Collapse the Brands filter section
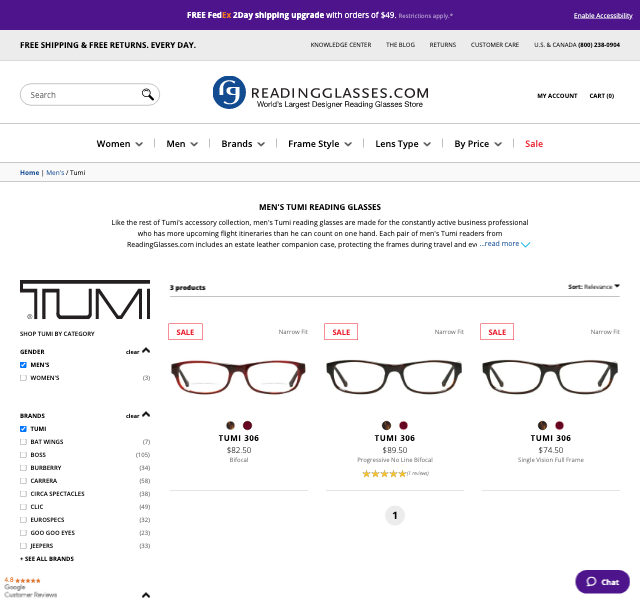Screen dimensions: 640x600 pos(146,415)
